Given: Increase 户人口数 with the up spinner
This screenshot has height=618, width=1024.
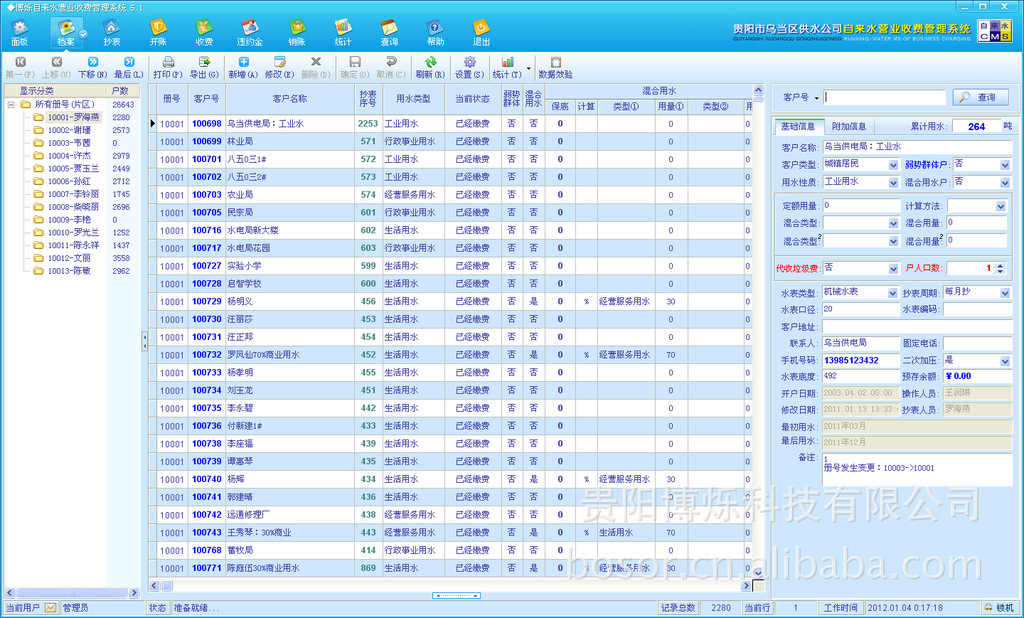Looking at the screenshot, I should point(1000,265).
